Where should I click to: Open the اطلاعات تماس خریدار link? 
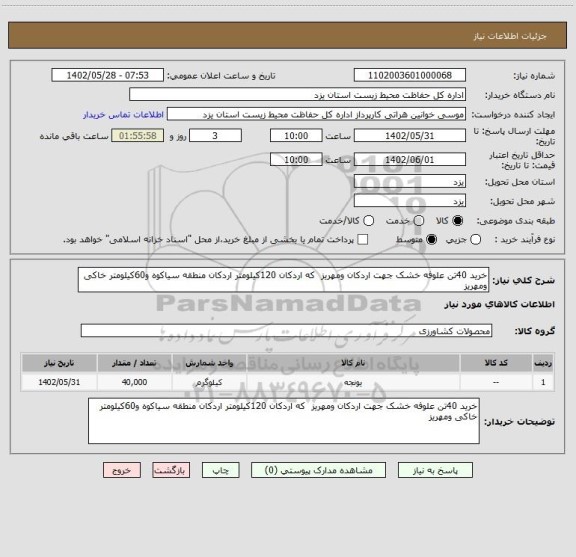pyautogui.click(x=123, y=115)
